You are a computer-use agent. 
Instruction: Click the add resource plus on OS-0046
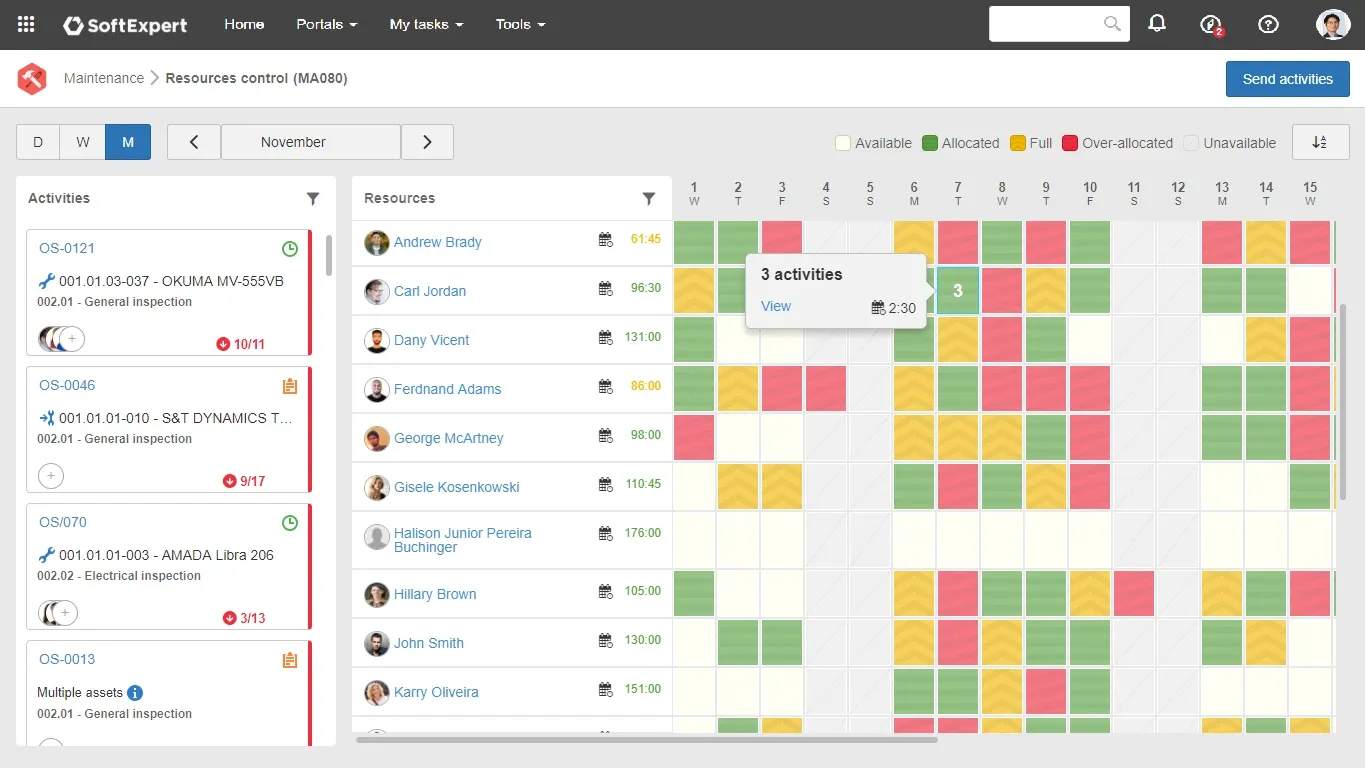(x=51, y=476)
